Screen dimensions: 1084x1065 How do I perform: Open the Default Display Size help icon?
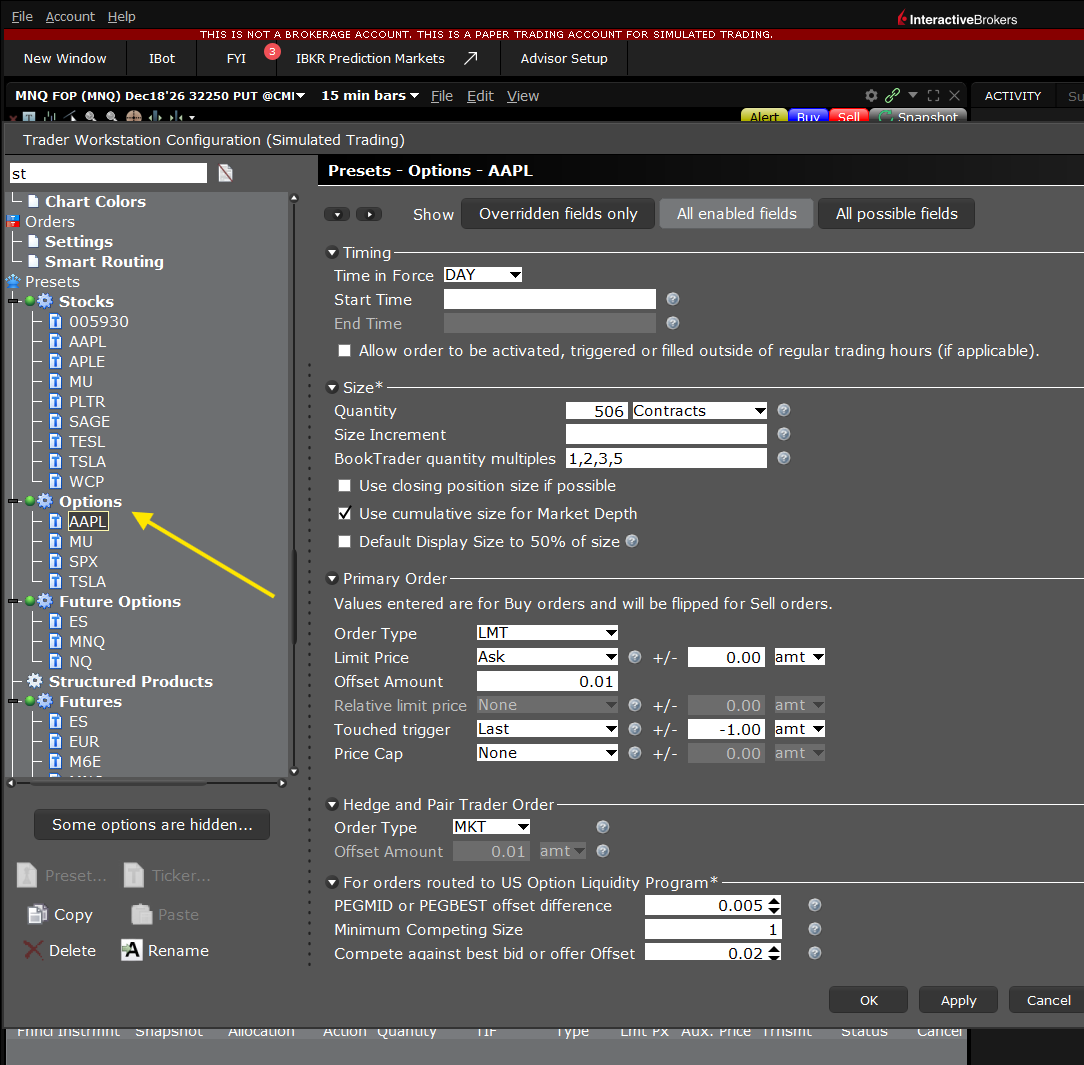tap(632, 541)
